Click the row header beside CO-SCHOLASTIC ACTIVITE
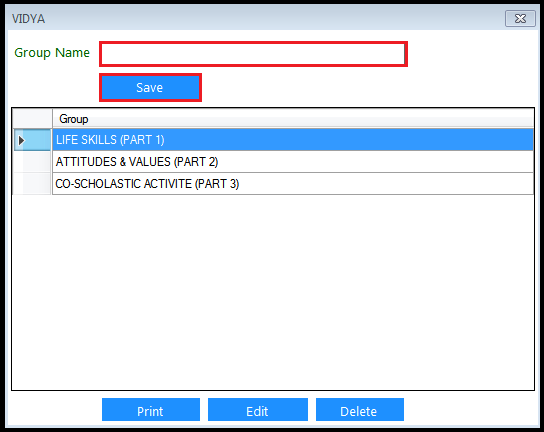Viewport: 544px width, 432px height. (32, 184)
